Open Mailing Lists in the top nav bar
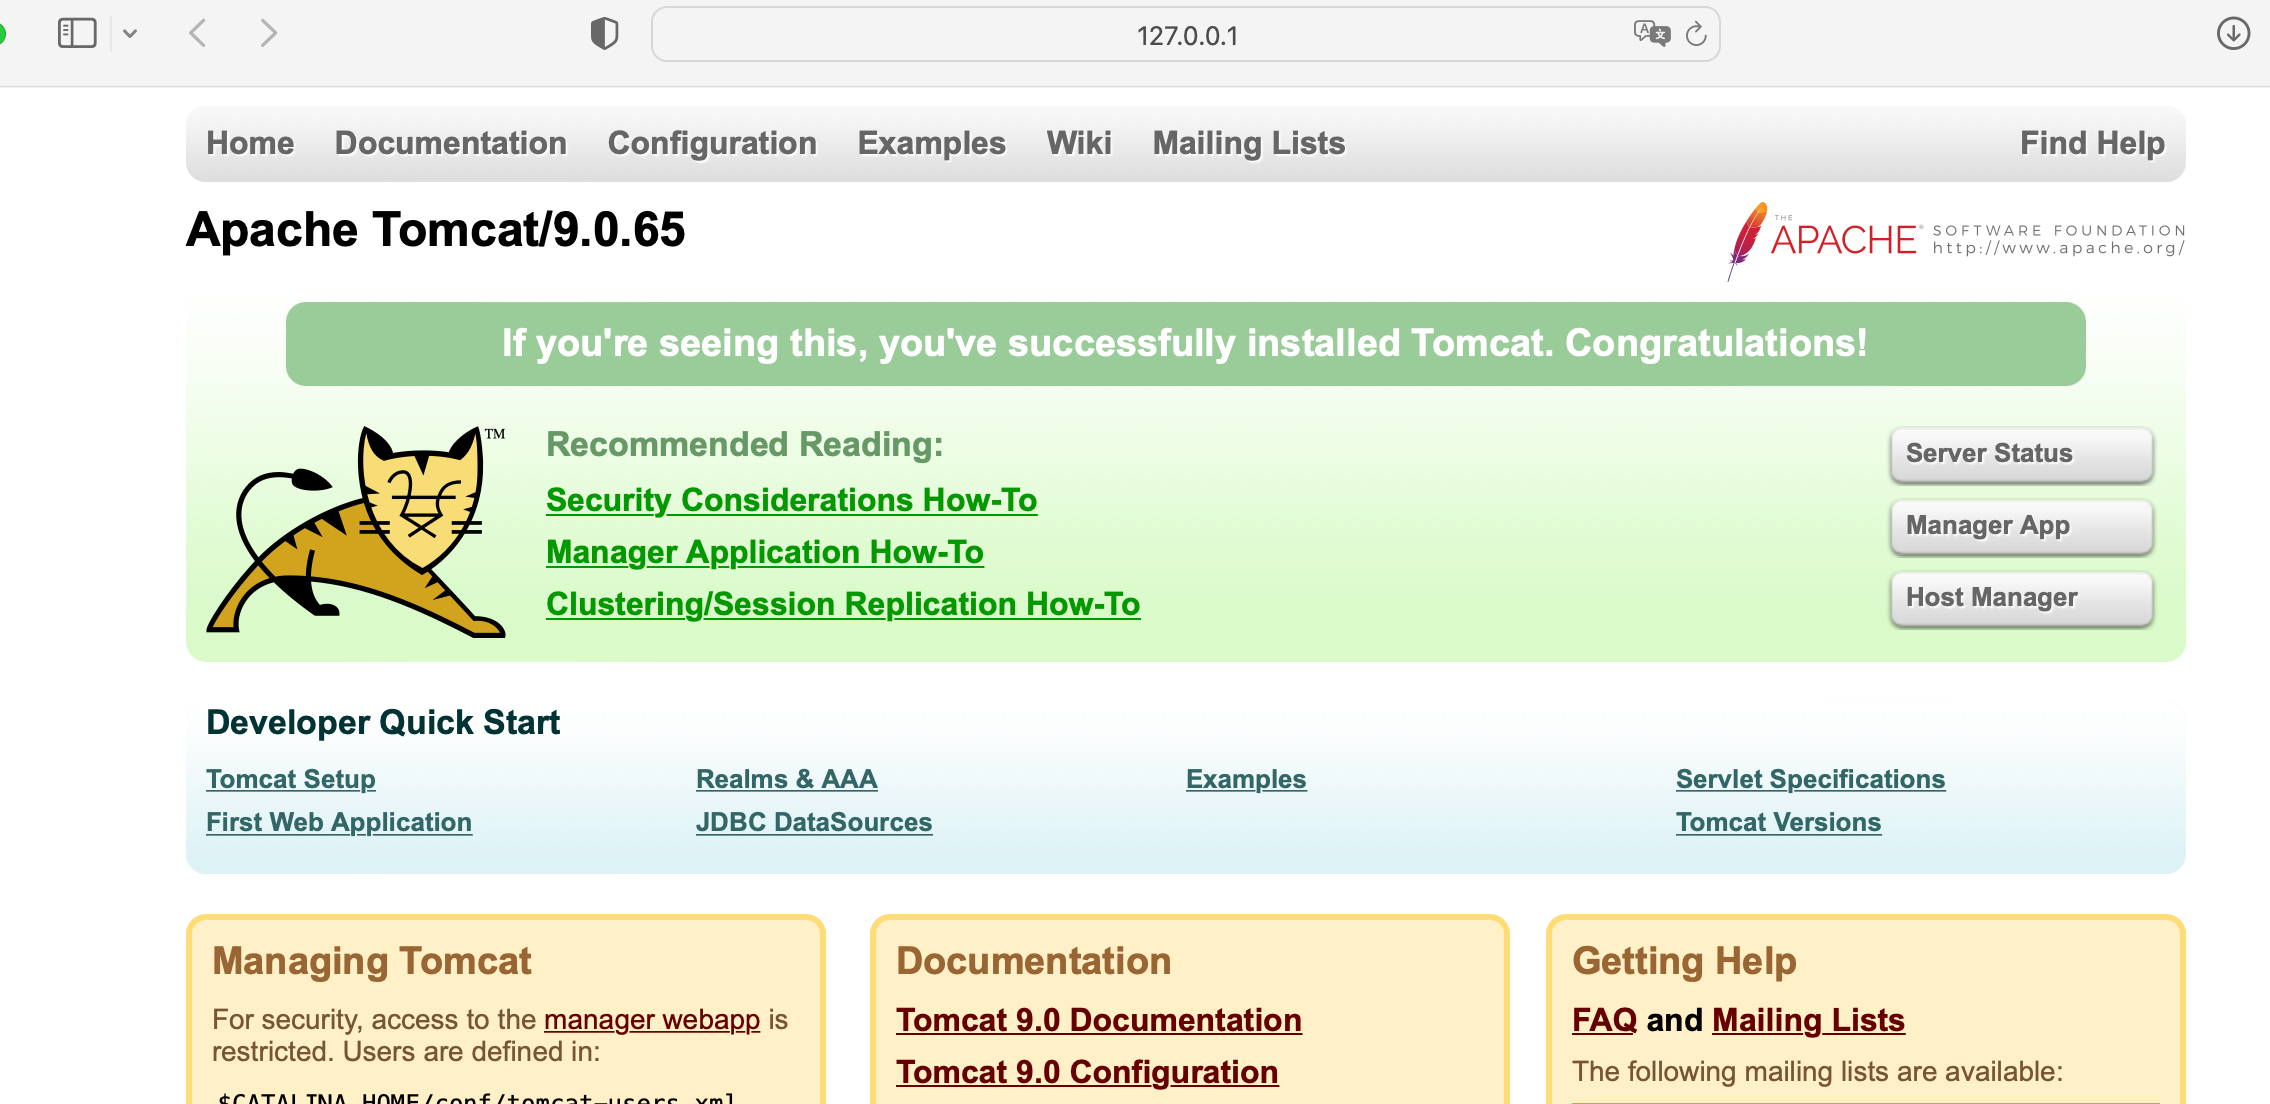Image resolution: width=2270 pixels, height=1104 pixels. pos(1249,143)
